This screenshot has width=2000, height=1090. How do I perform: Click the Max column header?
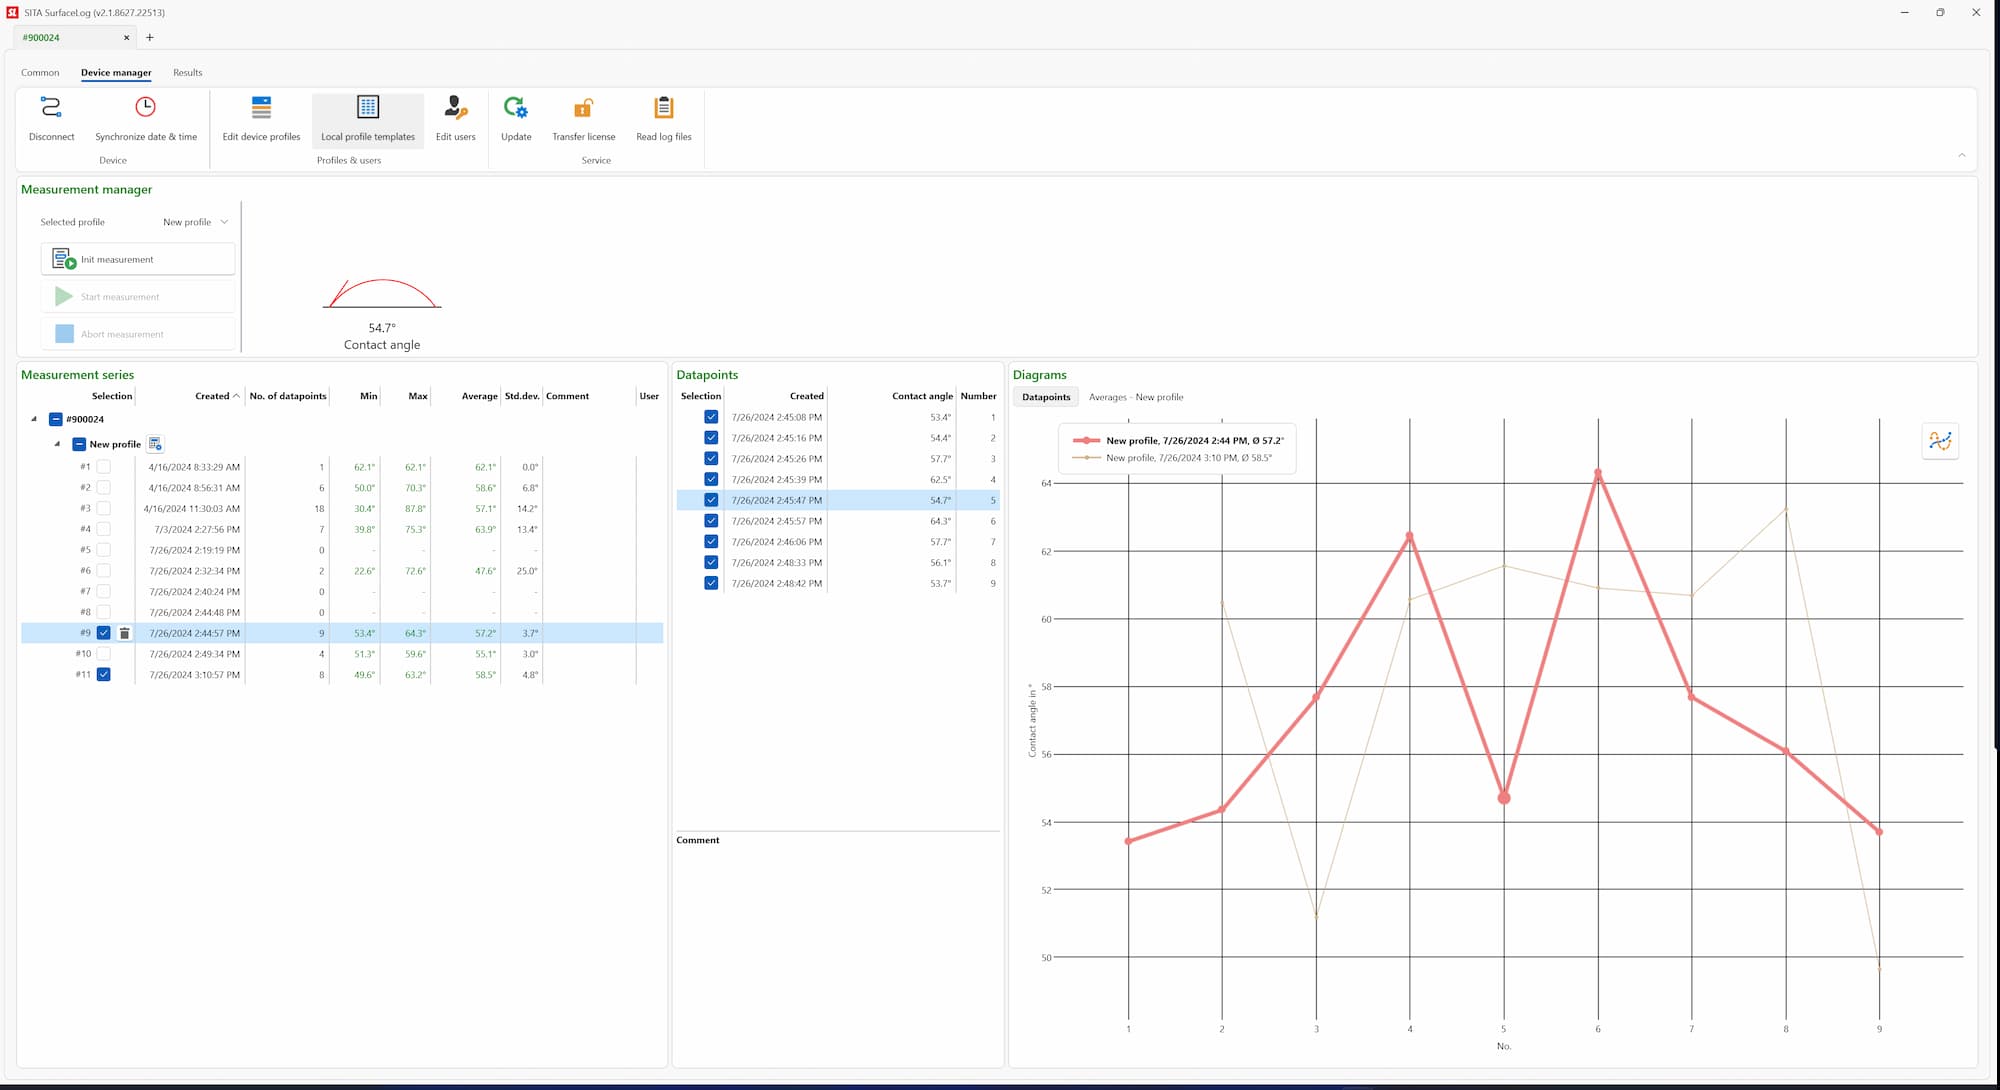pyautogui.click(x=418, y=396)
